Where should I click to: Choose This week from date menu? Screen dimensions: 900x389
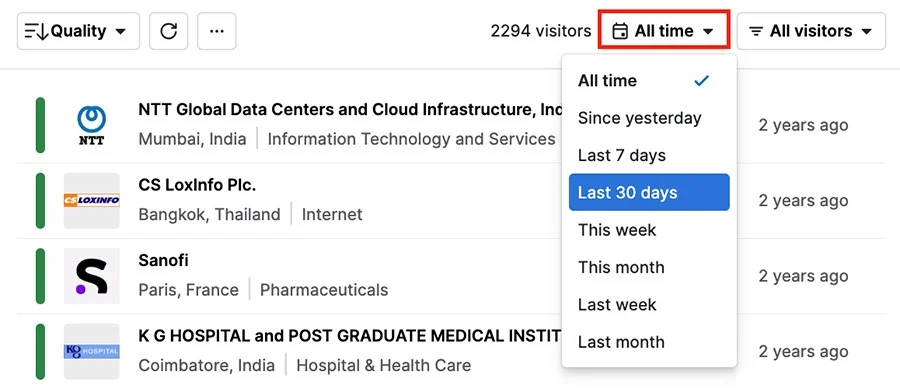pyautogui.click(x=649, y=230)
